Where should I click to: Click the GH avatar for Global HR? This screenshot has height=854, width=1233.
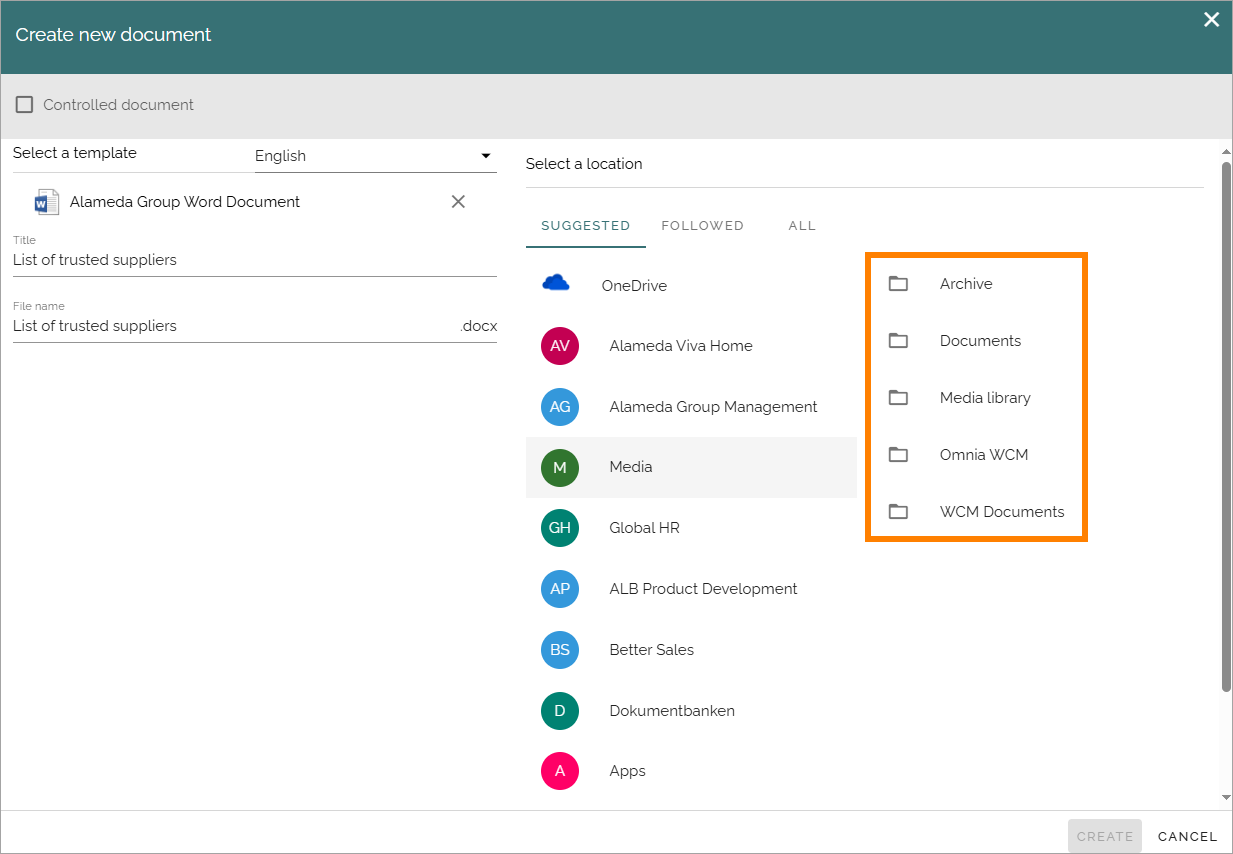tap(560, 528)
